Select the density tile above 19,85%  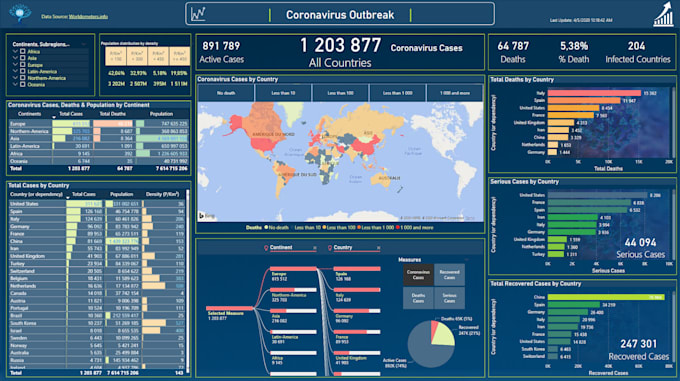tap(180, 56)
